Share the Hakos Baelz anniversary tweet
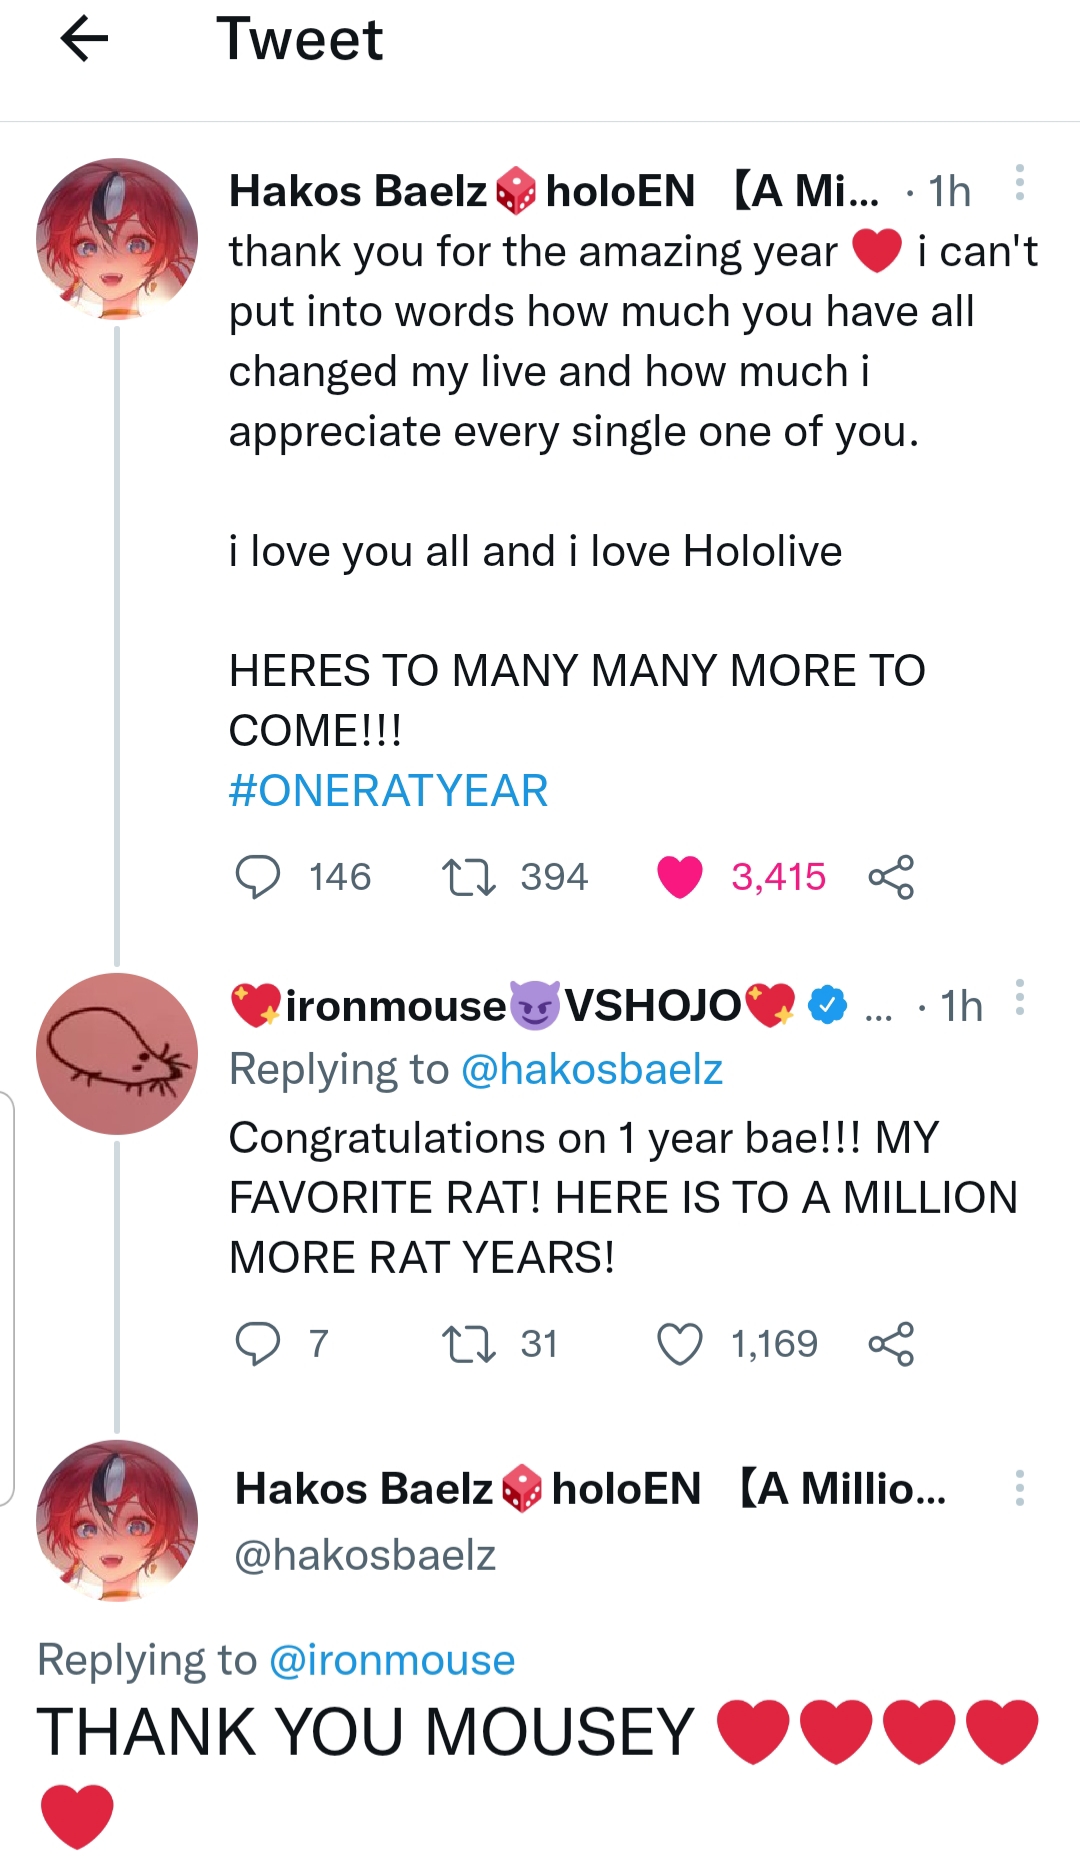Viewport: 1080px width, 1856px height. coord(890,877)
